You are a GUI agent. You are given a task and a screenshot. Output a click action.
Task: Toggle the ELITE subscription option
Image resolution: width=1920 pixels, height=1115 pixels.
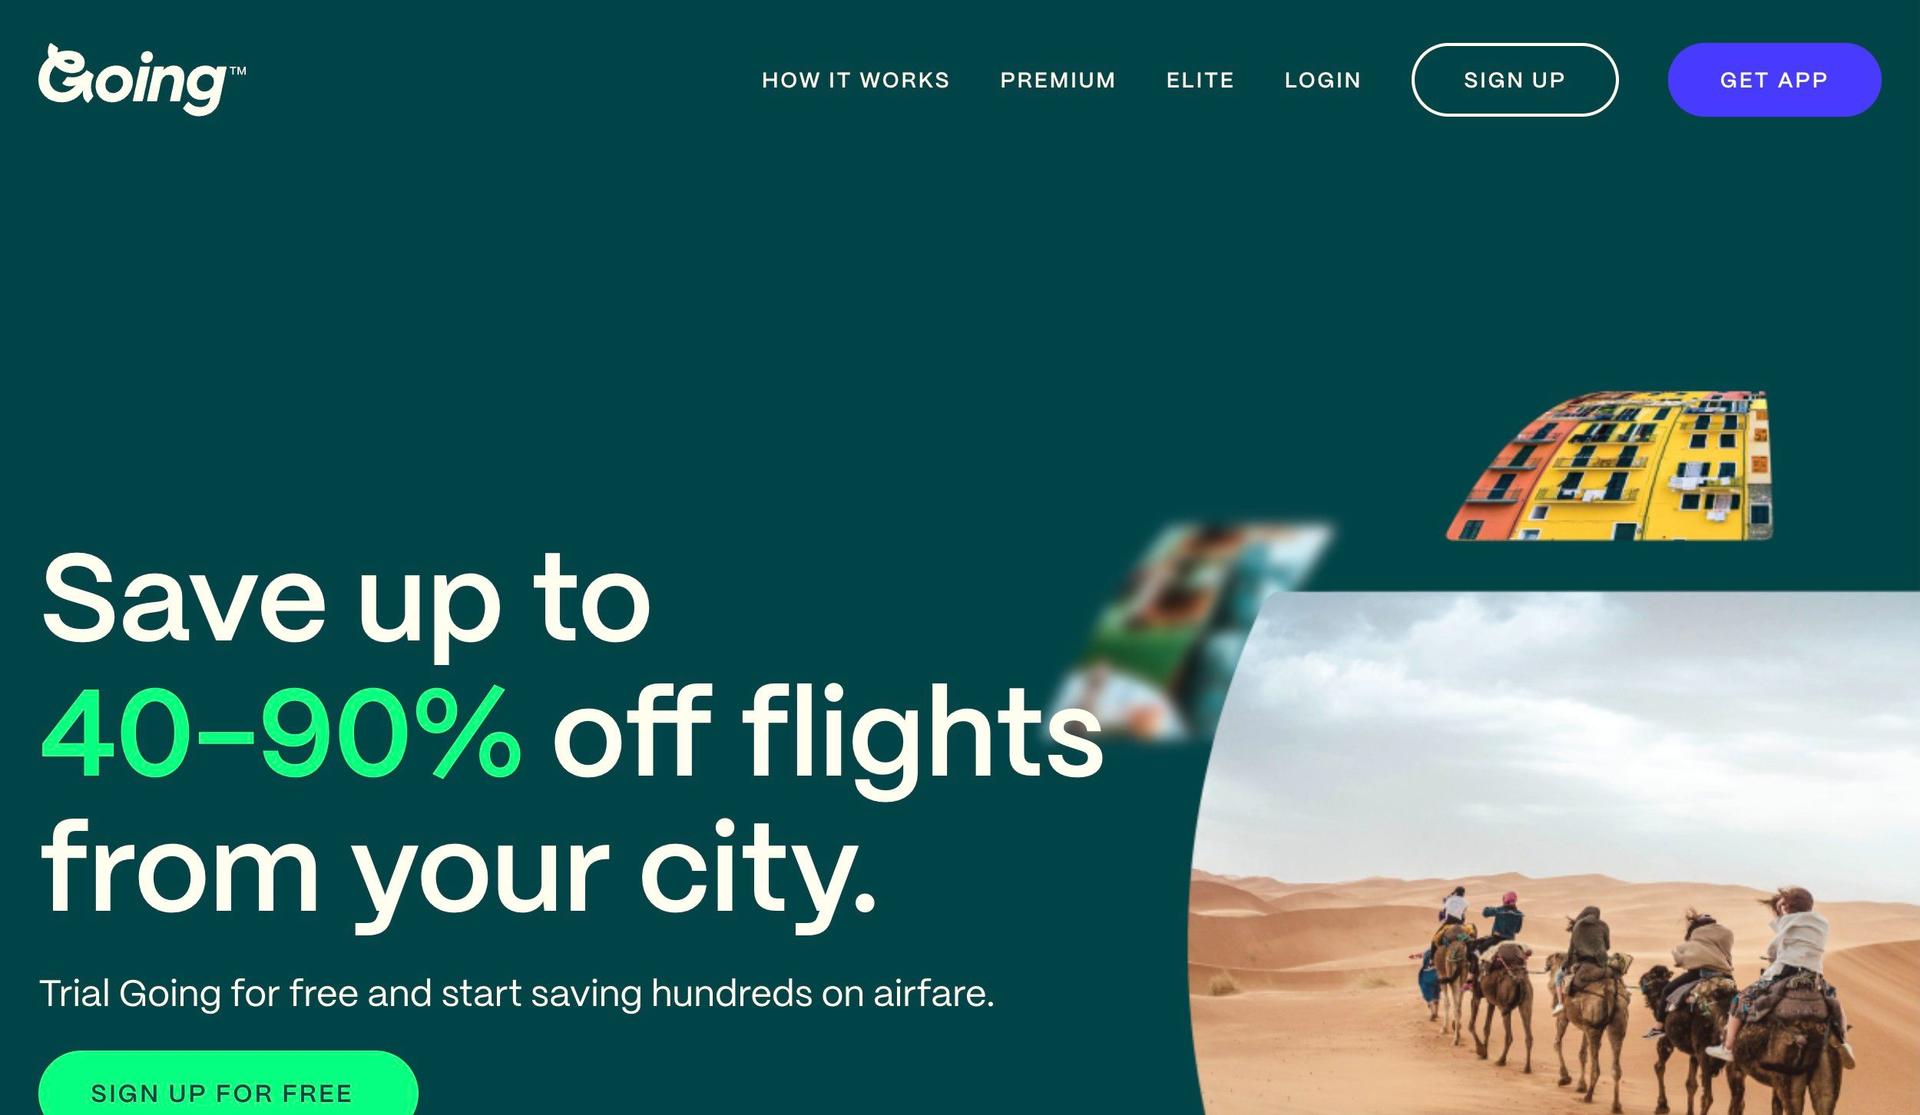(x=1200, y=80)
